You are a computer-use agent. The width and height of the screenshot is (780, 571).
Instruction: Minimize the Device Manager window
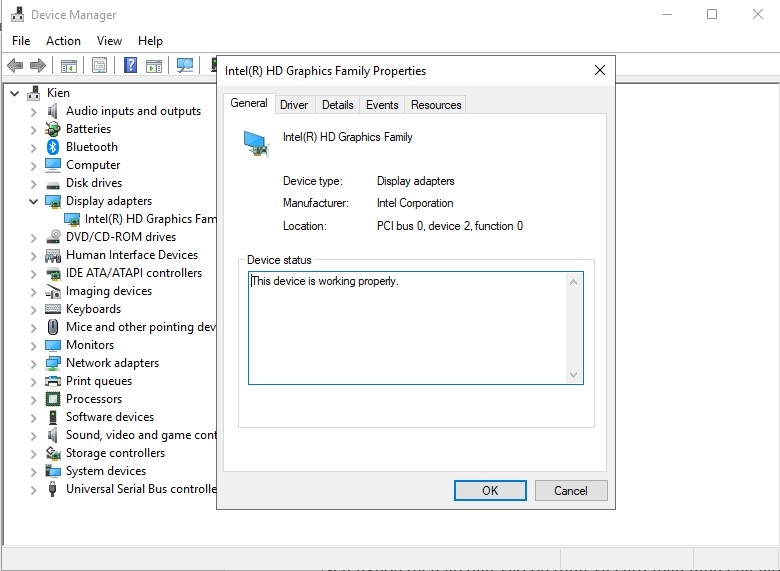click(x=667, y=14)
